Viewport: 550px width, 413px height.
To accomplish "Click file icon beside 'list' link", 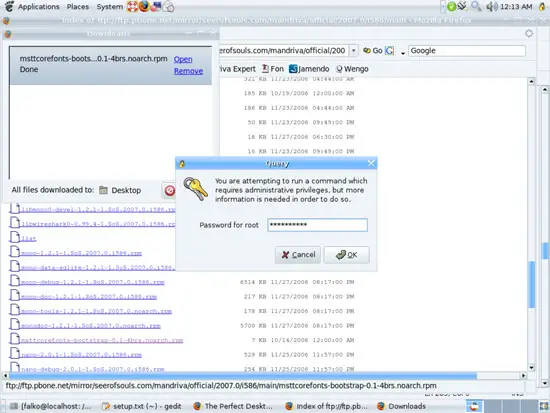I will click(x=14, y=237).
